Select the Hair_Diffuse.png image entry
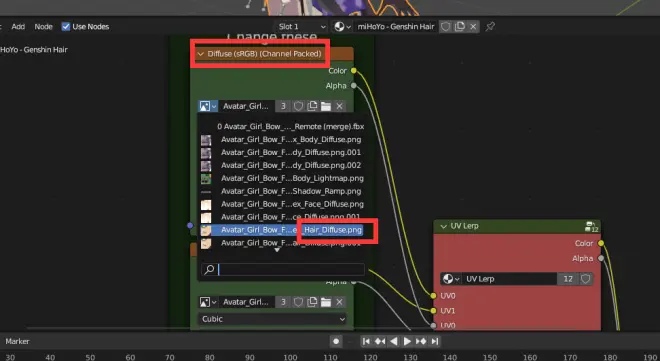Screen dimensions: 660x361 coord(282,230)
